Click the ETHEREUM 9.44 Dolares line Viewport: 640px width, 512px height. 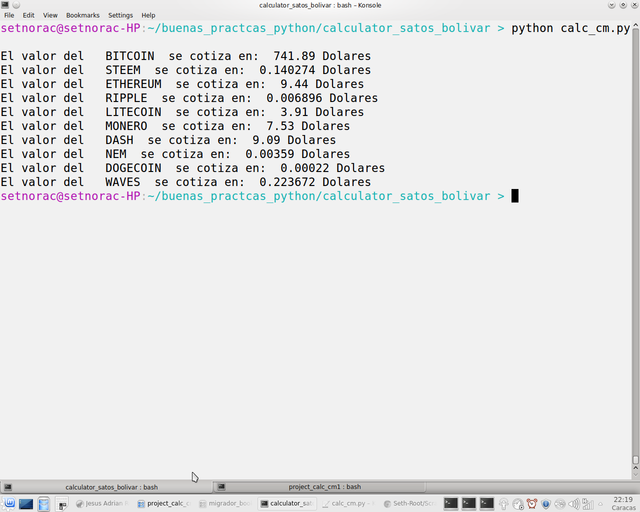pyautogui.click(x=182, y=84)
